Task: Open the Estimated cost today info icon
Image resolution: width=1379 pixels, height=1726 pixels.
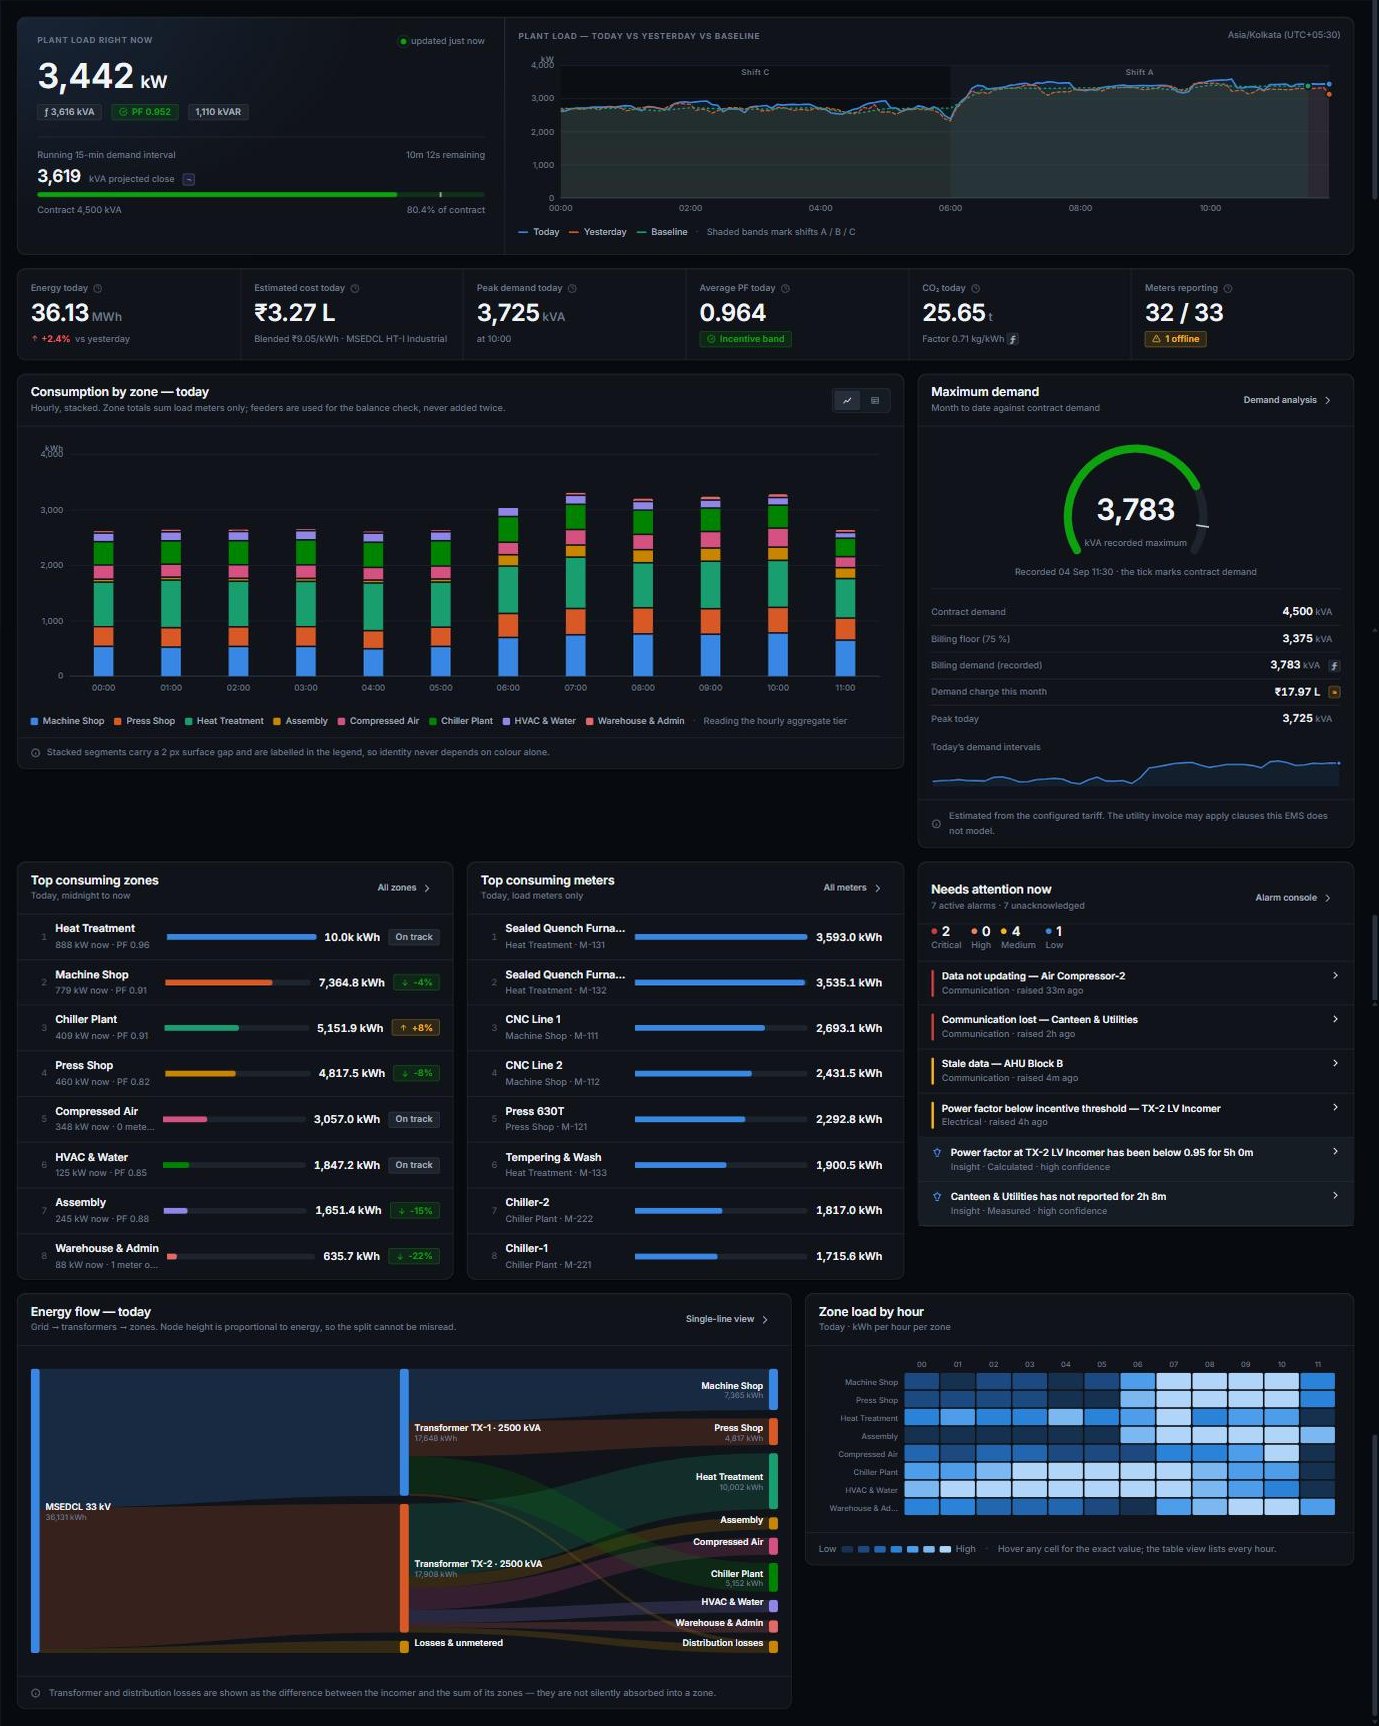Action: point(355,289)
